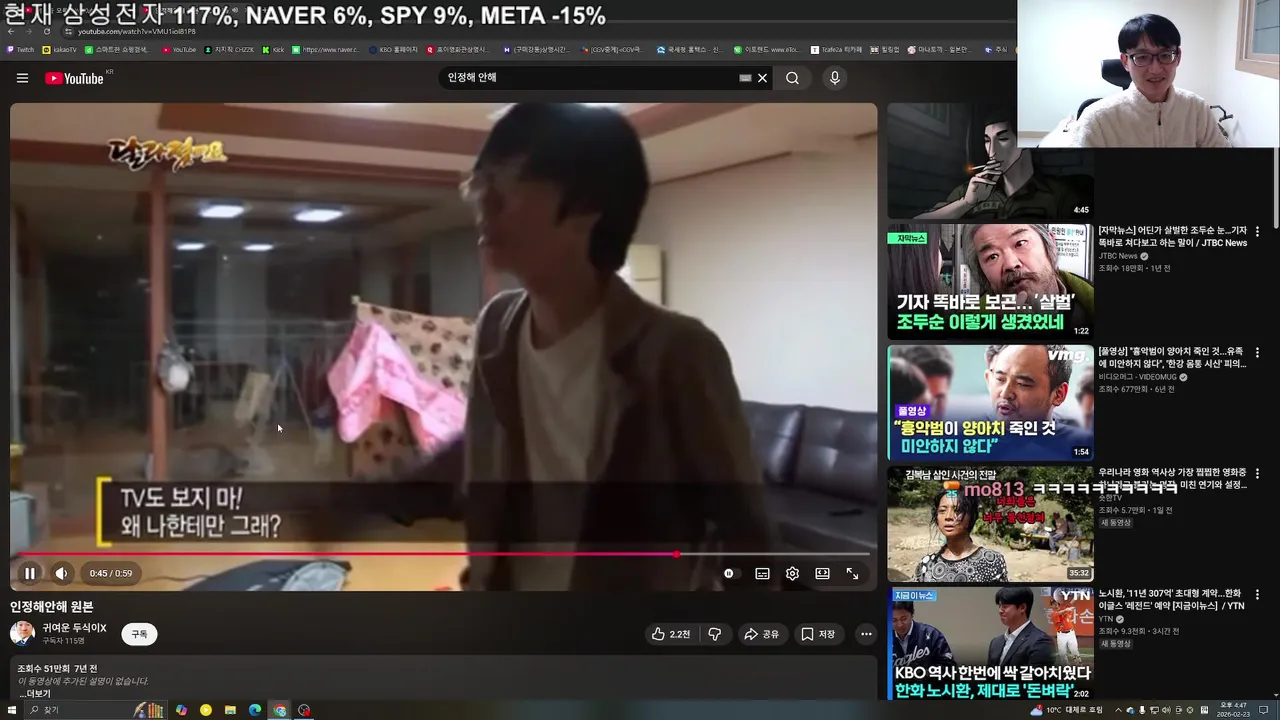Start voice search with microphone icon
1280x720 pixels.
(x=835, y=78)
